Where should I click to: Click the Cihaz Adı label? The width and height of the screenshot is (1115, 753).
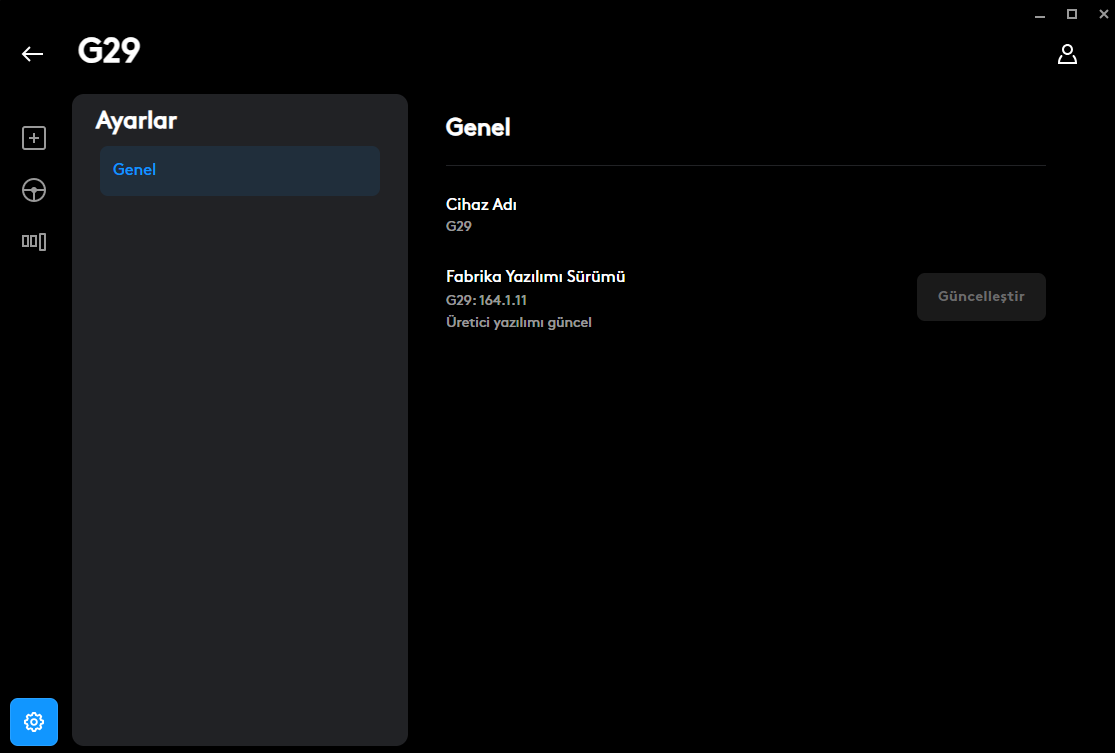point(481,205)
